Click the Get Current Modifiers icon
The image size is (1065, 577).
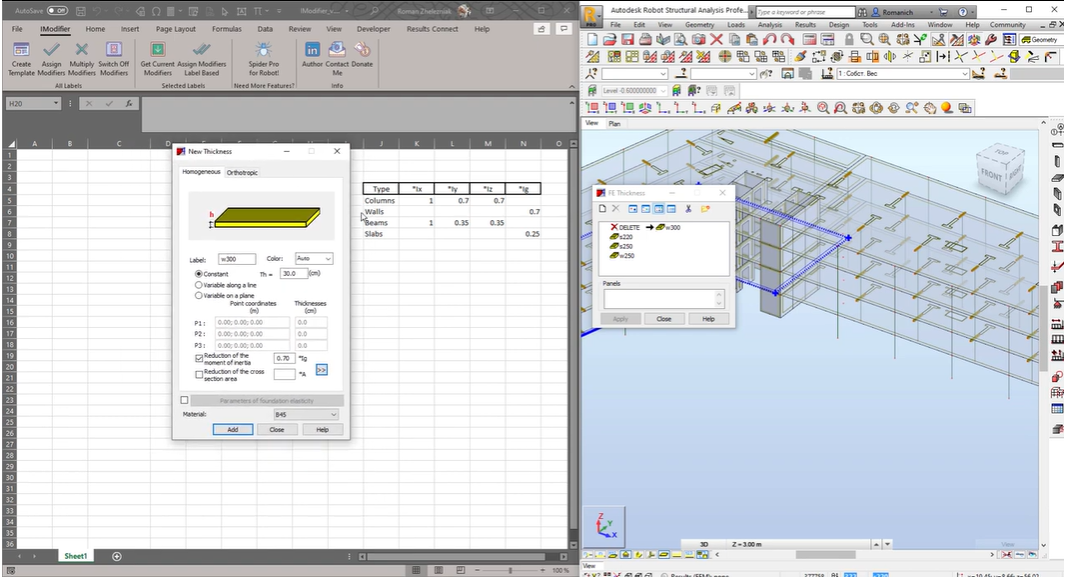157,51
